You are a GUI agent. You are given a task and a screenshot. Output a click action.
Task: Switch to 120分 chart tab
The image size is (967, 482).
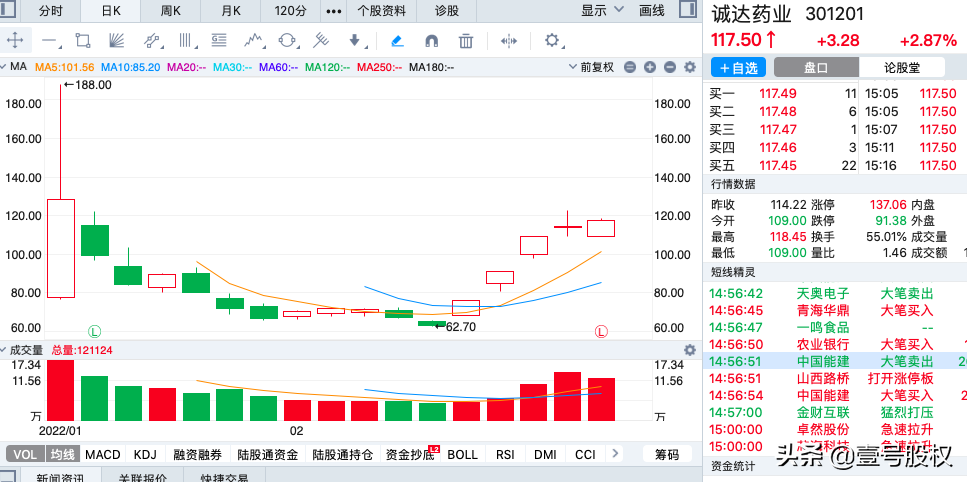290,11
